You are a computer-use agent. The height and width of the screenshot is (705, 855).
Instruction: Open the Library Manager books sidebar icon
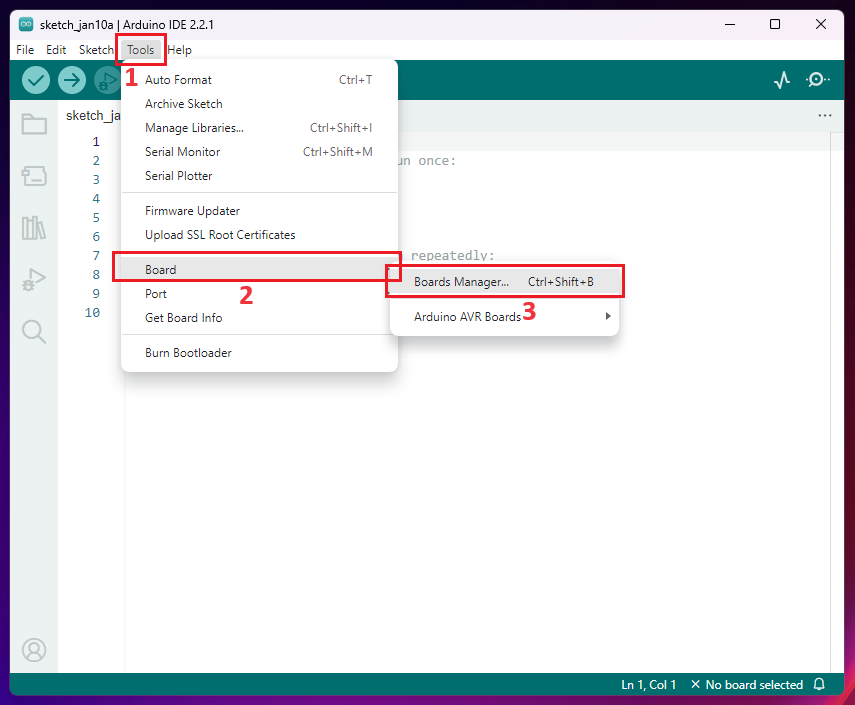click(x=34, y=228)
